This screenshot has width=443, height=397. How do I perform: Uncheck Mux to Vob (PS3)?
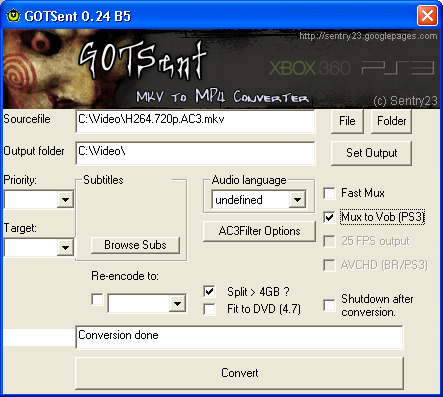coord(329,217)
